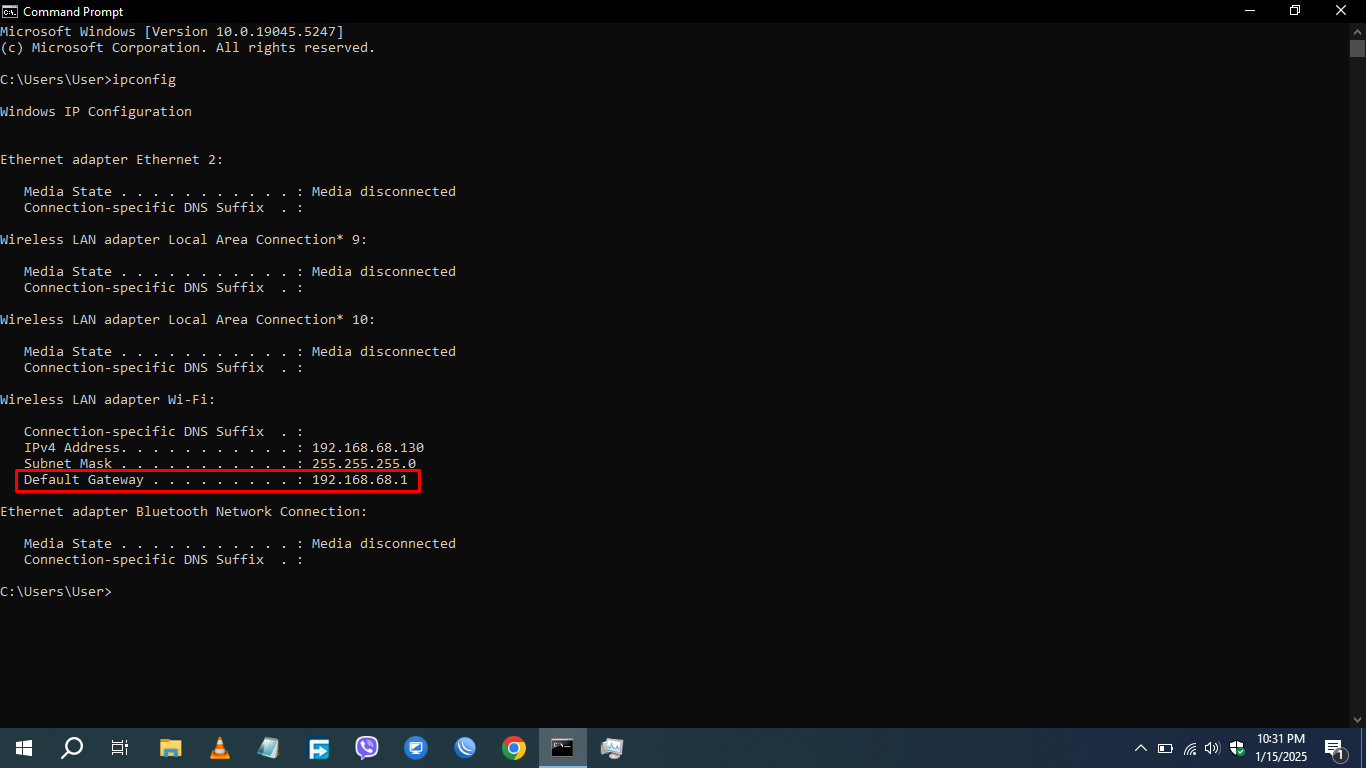Click the ipconfig command text
Screen dimensions: 1366x768
pyautogui.click(x=144, y=80)
